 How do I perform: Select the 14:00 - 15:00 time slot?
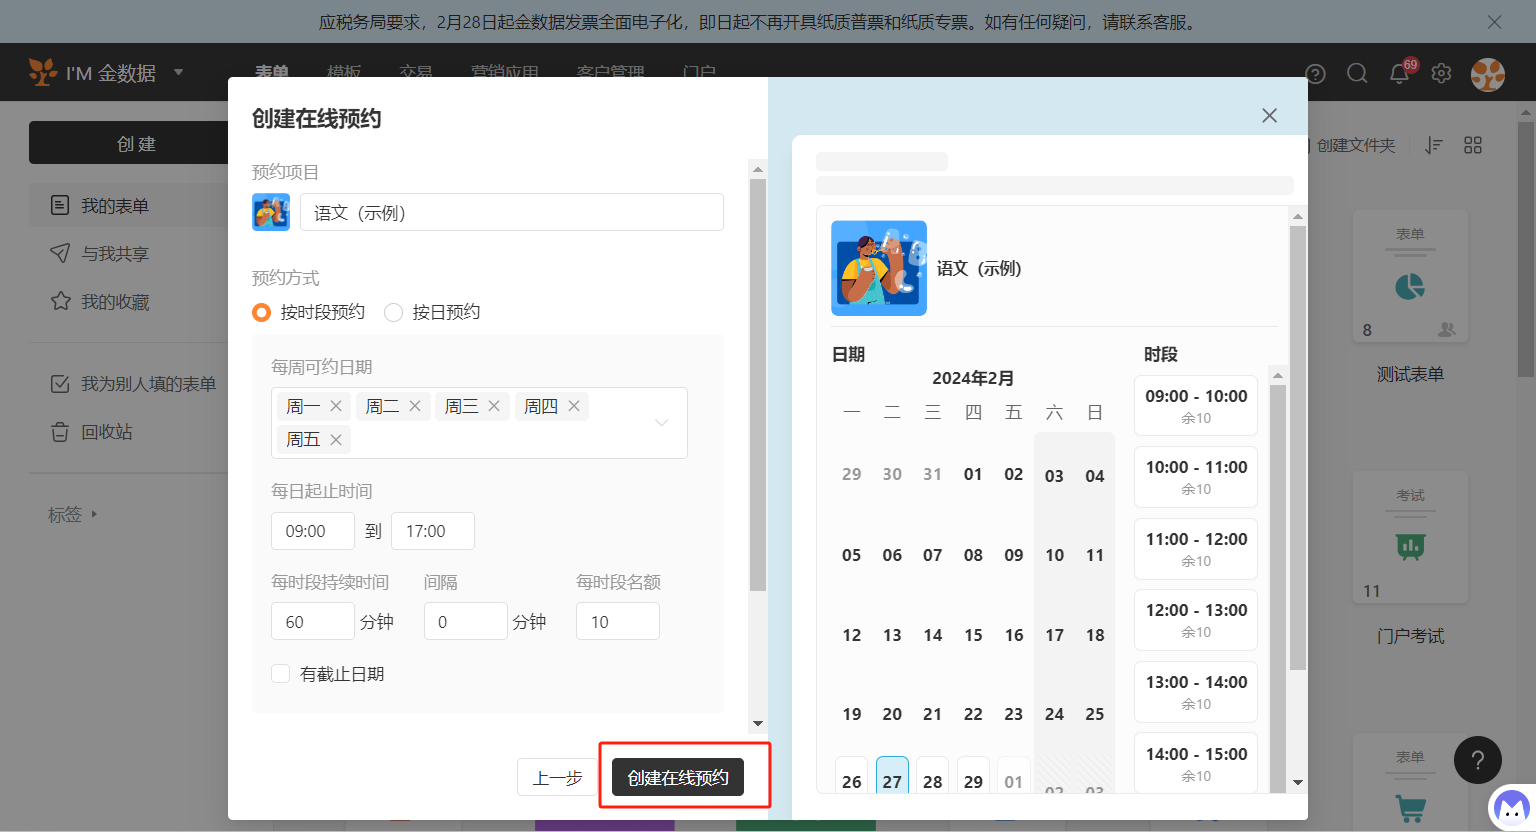coord(1196,763)
